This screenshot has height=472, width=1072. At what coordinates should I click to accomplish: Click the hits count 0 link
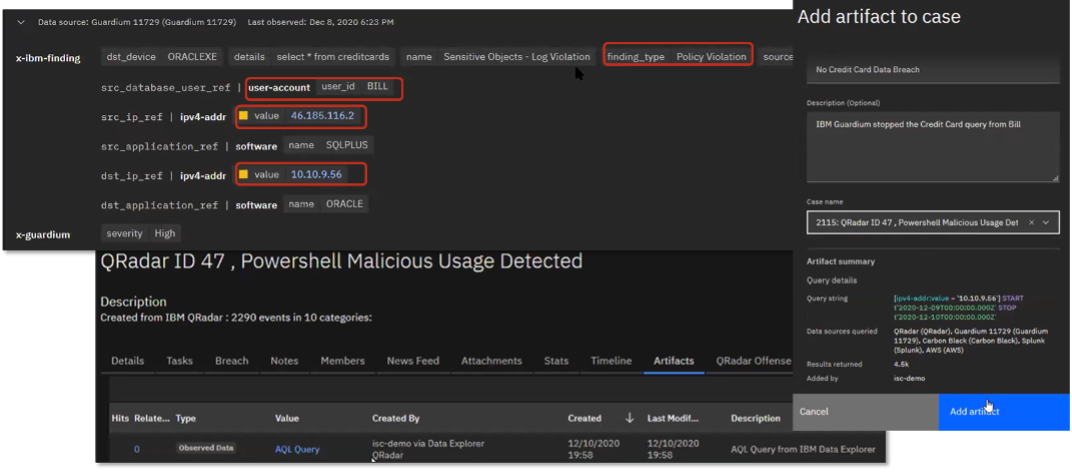tap(137, 449)
